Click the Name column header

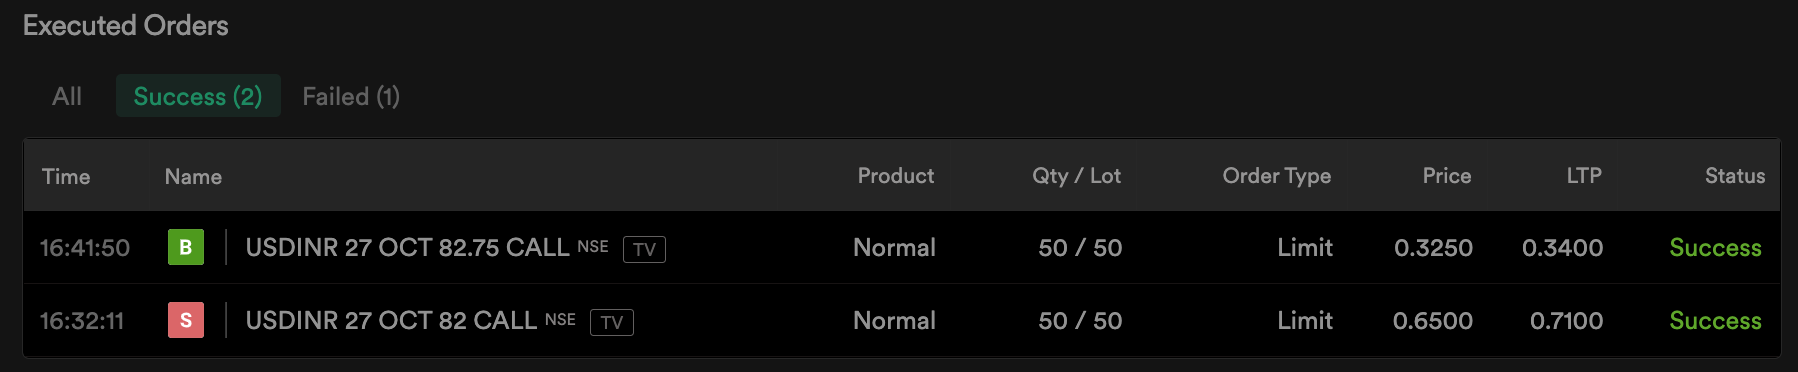[x=193, y=176]
